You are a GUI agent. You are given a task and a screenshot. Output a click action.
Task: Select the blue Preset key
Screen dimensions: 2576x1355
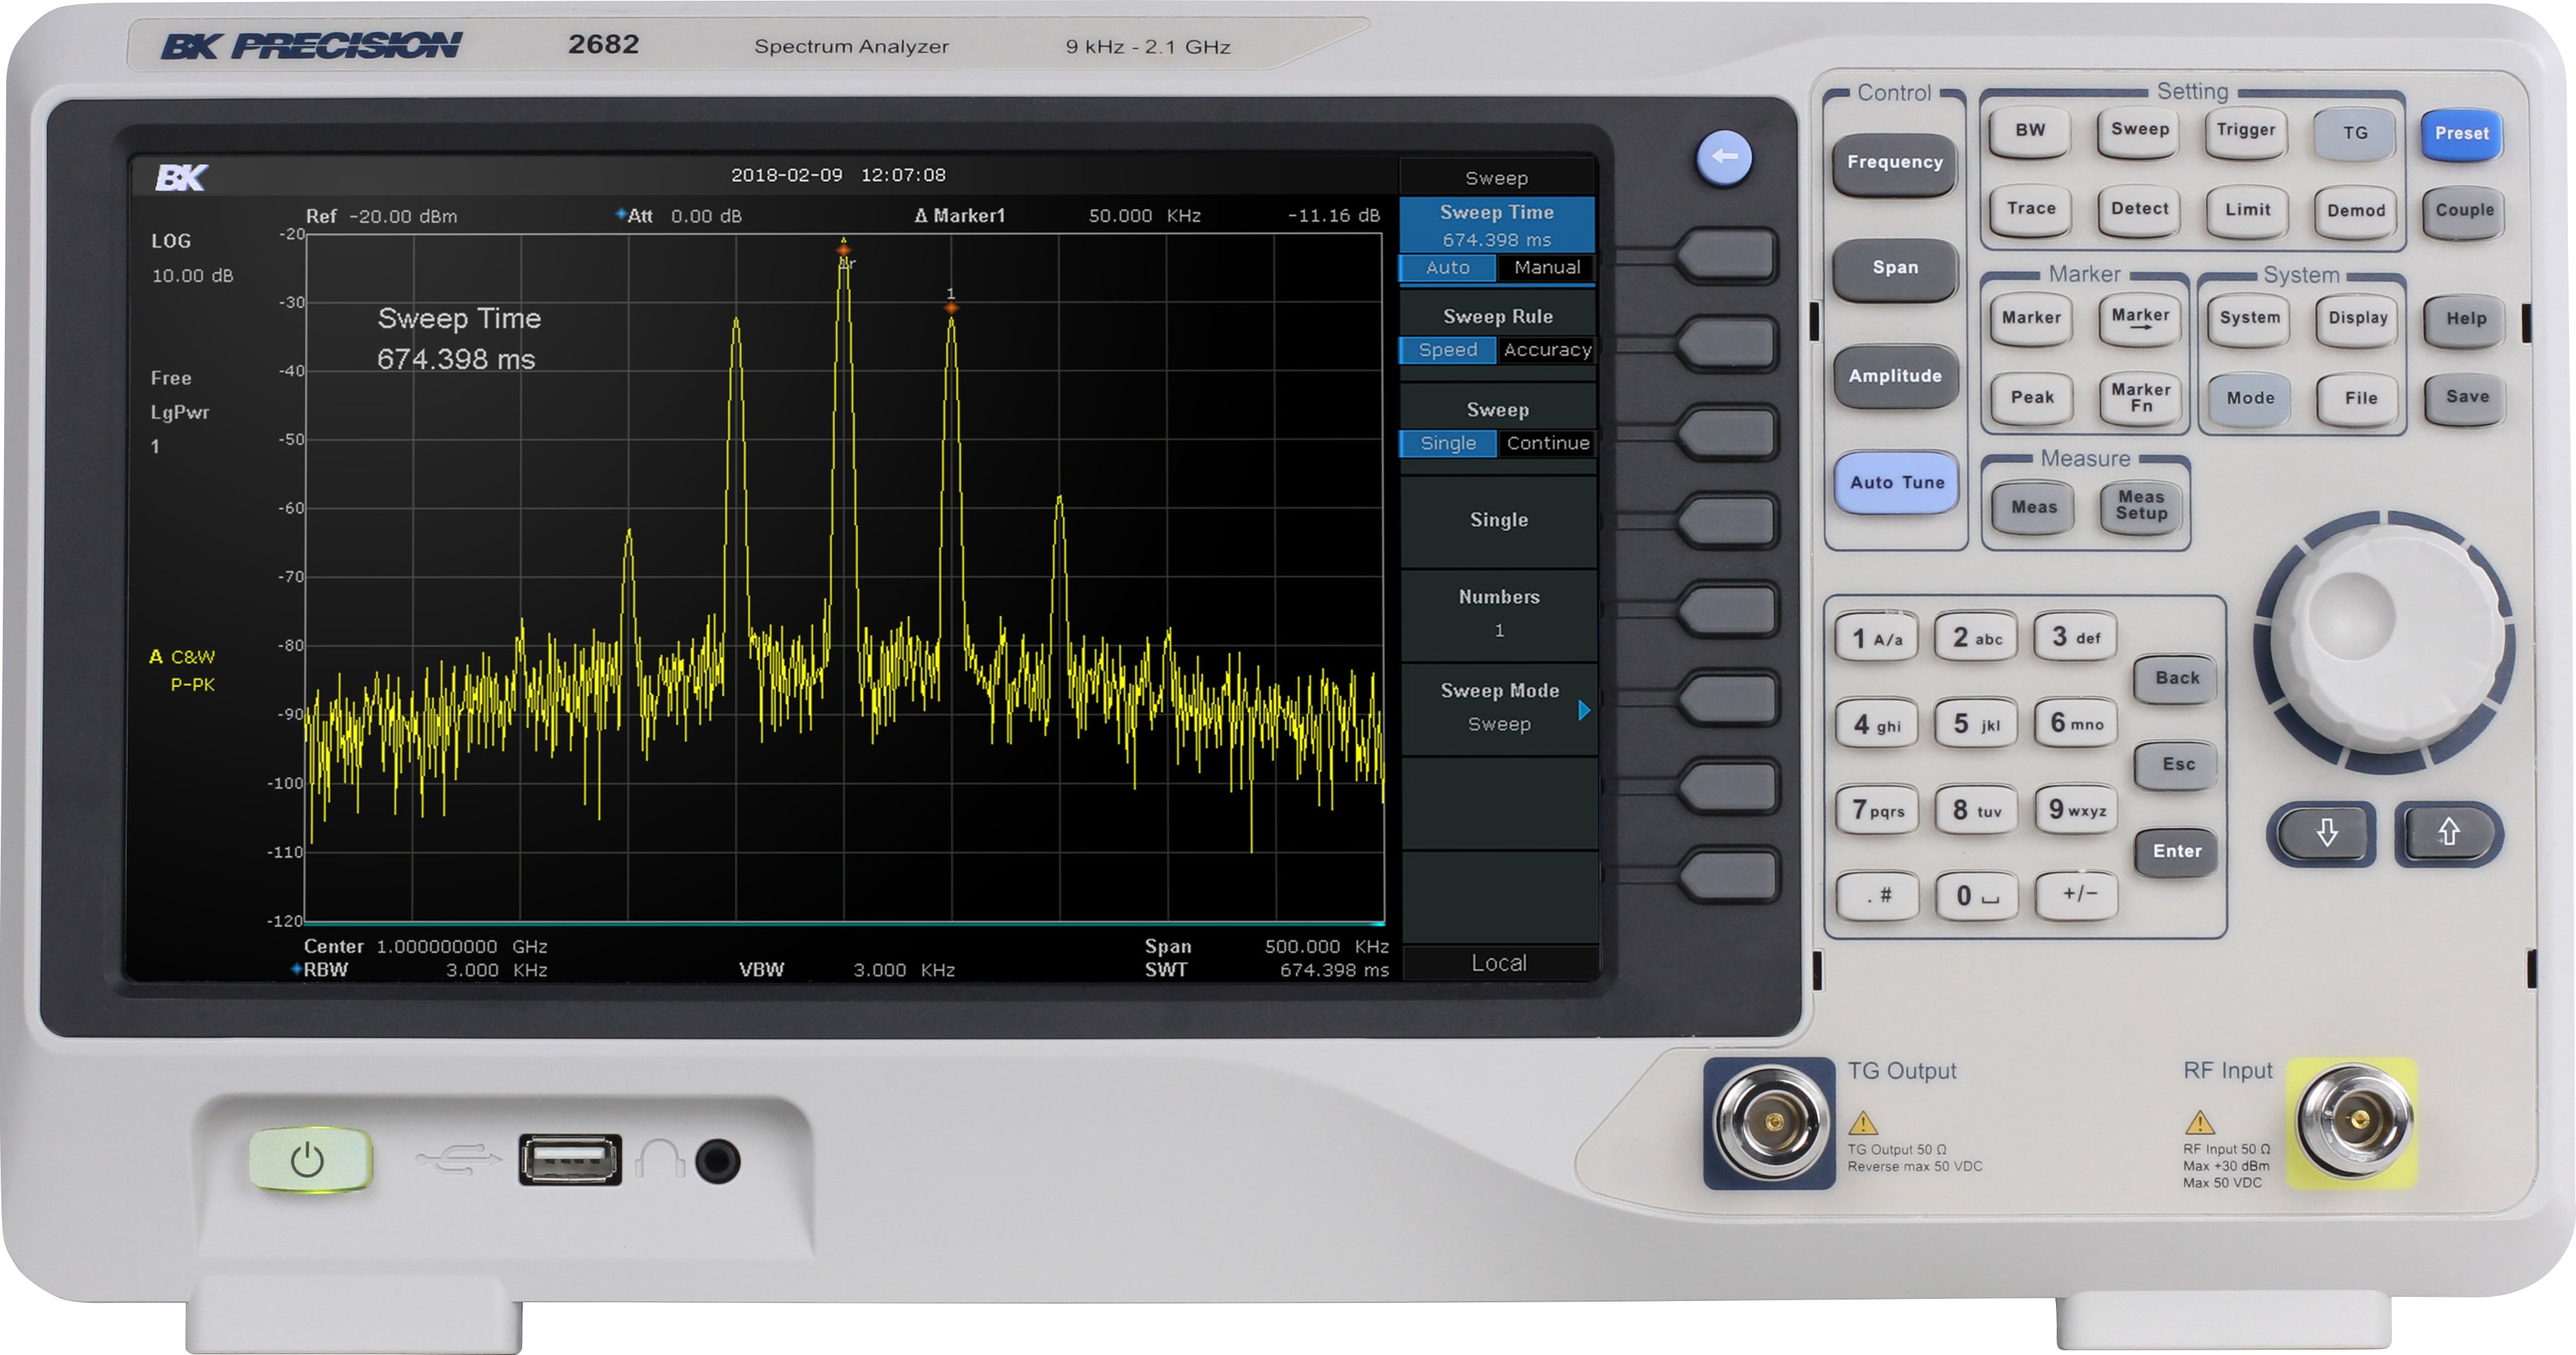point(2461,134)
